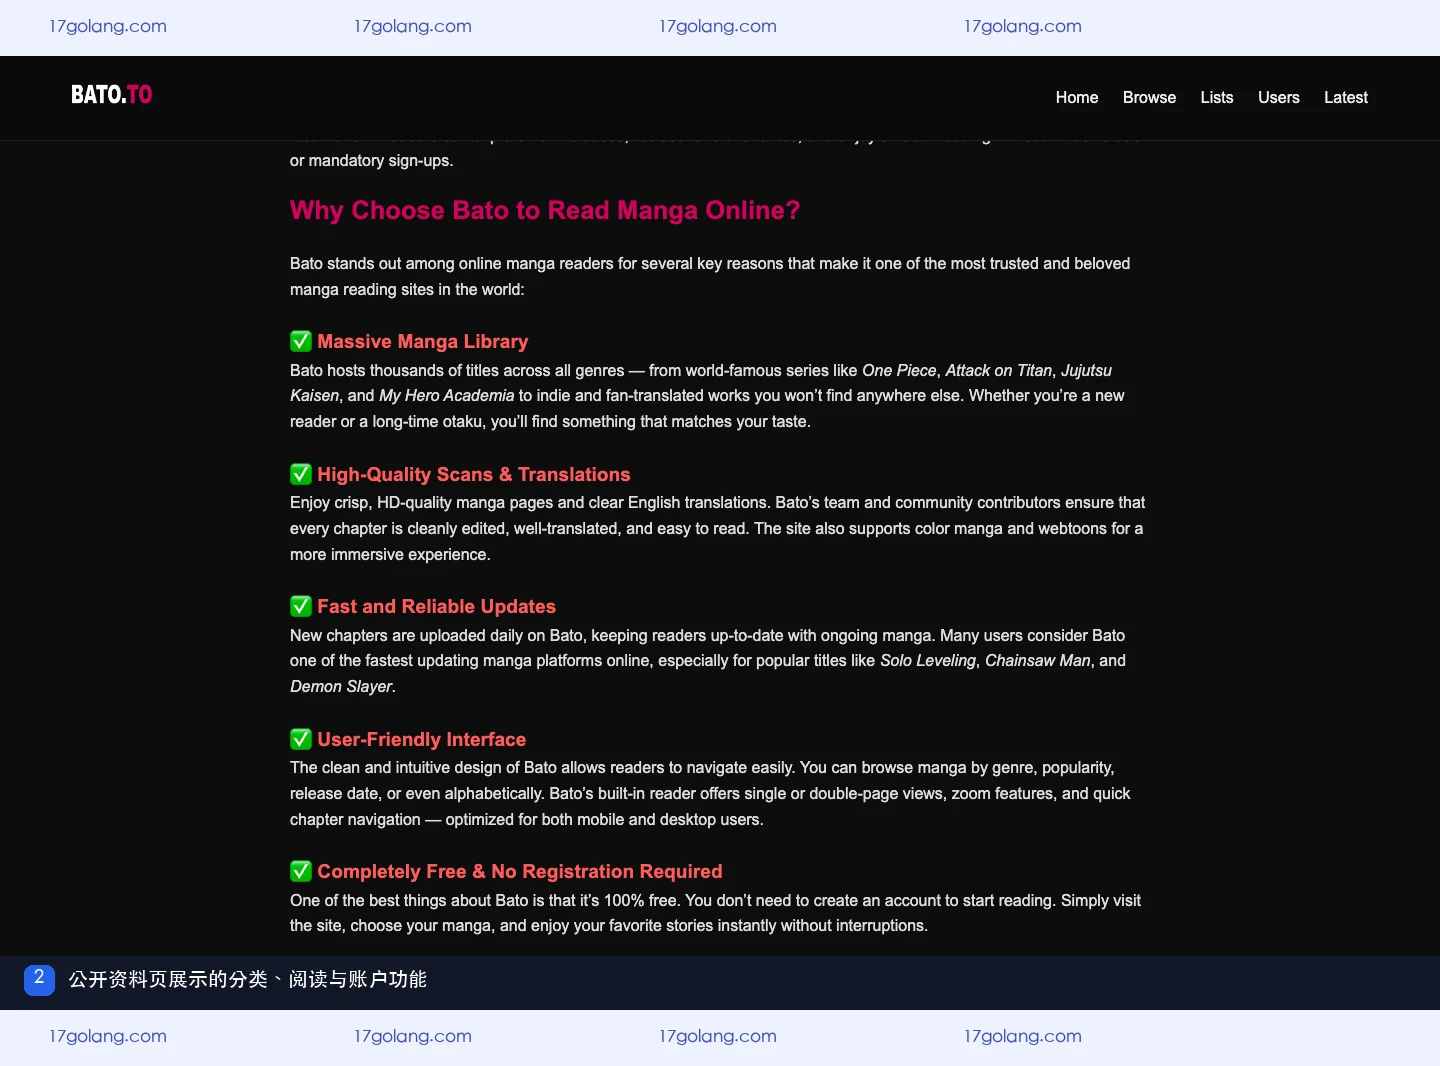The image size is (1440, 1066).
Task: View the Latest manga page
Action: click(1346, 97)
